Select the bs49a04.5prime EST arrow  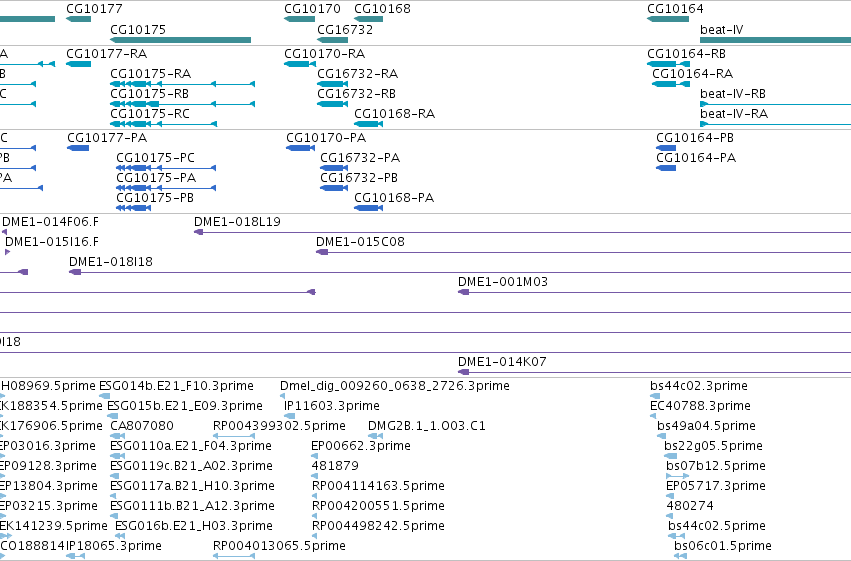[x=662, y=436]
